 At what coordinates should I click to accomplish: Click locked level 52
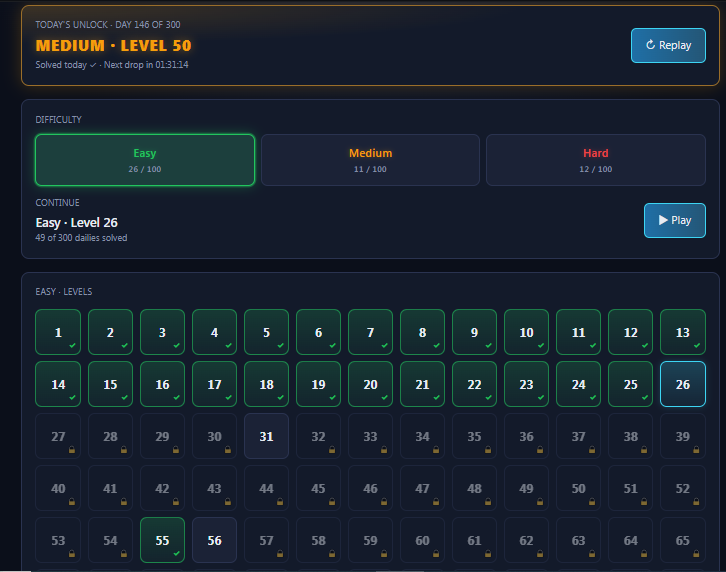click(x=682, y=488)
